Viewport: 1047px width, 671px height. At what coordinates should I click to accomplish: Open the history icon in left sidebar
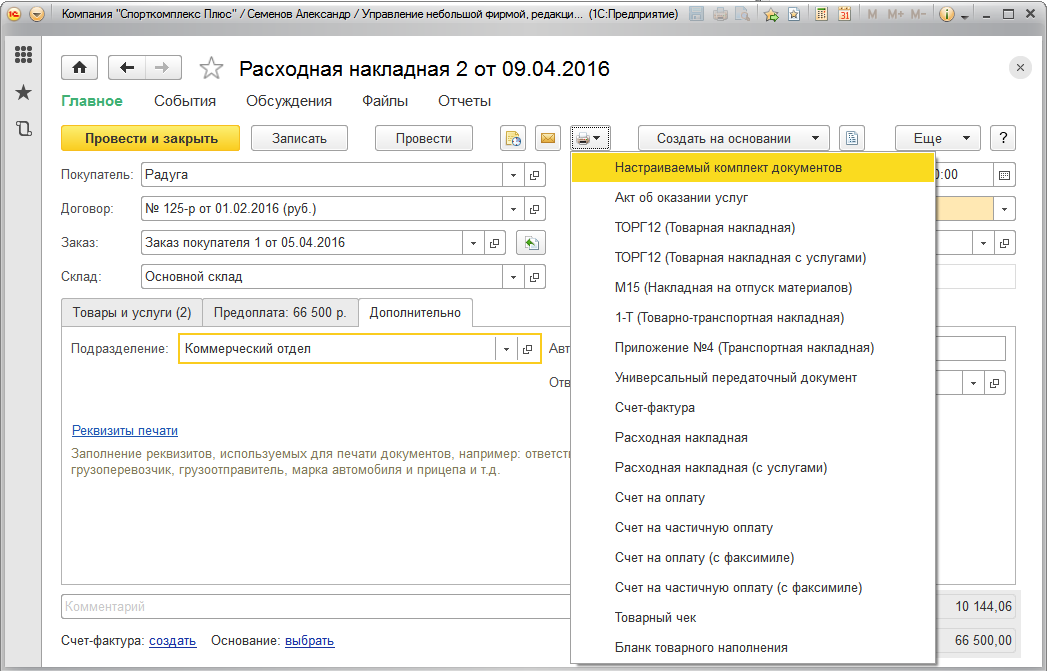click(23, 128)
